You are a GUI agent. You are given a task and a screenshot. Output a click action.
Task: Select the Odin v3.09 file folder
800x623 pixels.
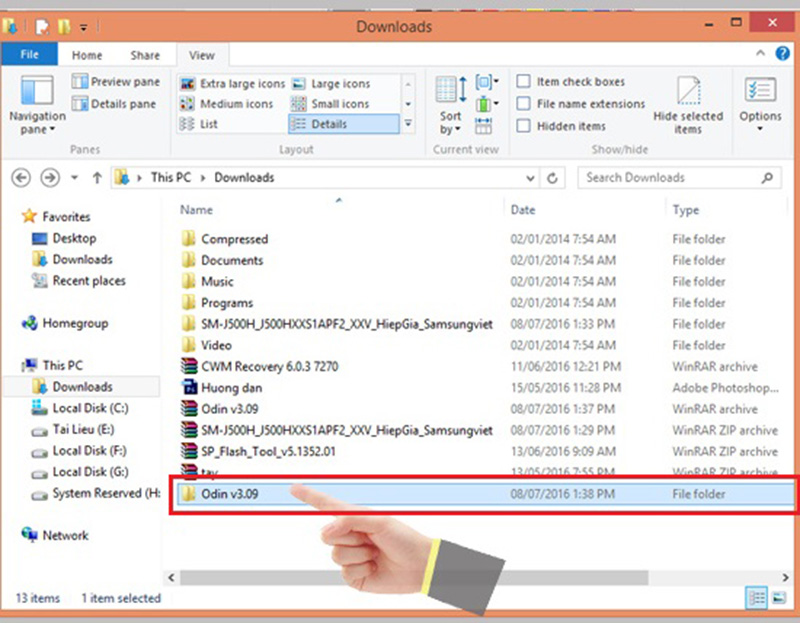click(x=485, y=494)
